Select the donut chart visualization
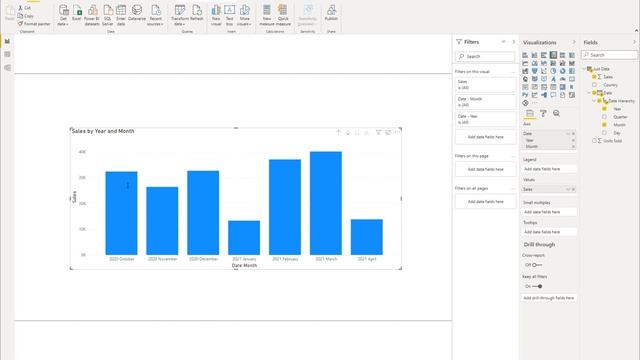Image resolution: width=640 pixels, height=360 pixels. point(562,71)
